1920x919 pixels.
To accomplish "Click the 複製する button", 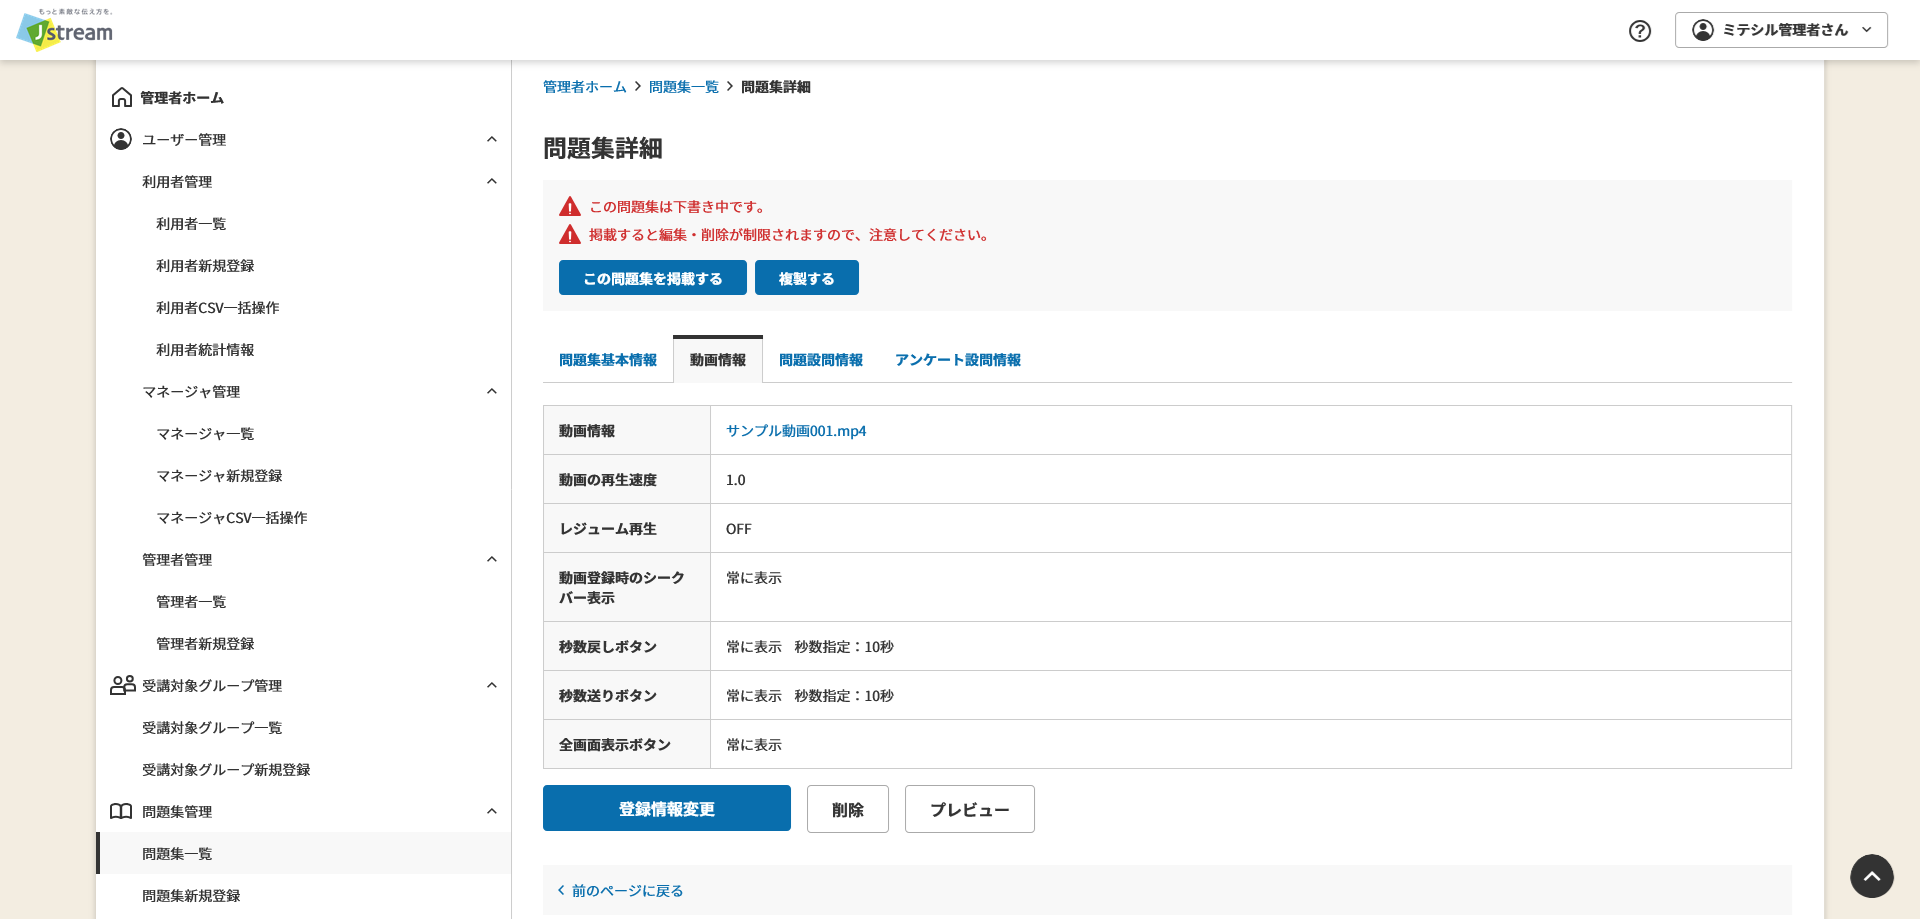I will pyautogui.click(x=807, y=278).
